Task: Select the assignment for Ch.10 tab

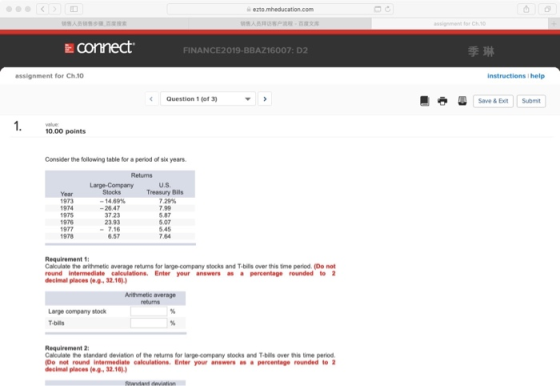Action: (x=460, y=24)
